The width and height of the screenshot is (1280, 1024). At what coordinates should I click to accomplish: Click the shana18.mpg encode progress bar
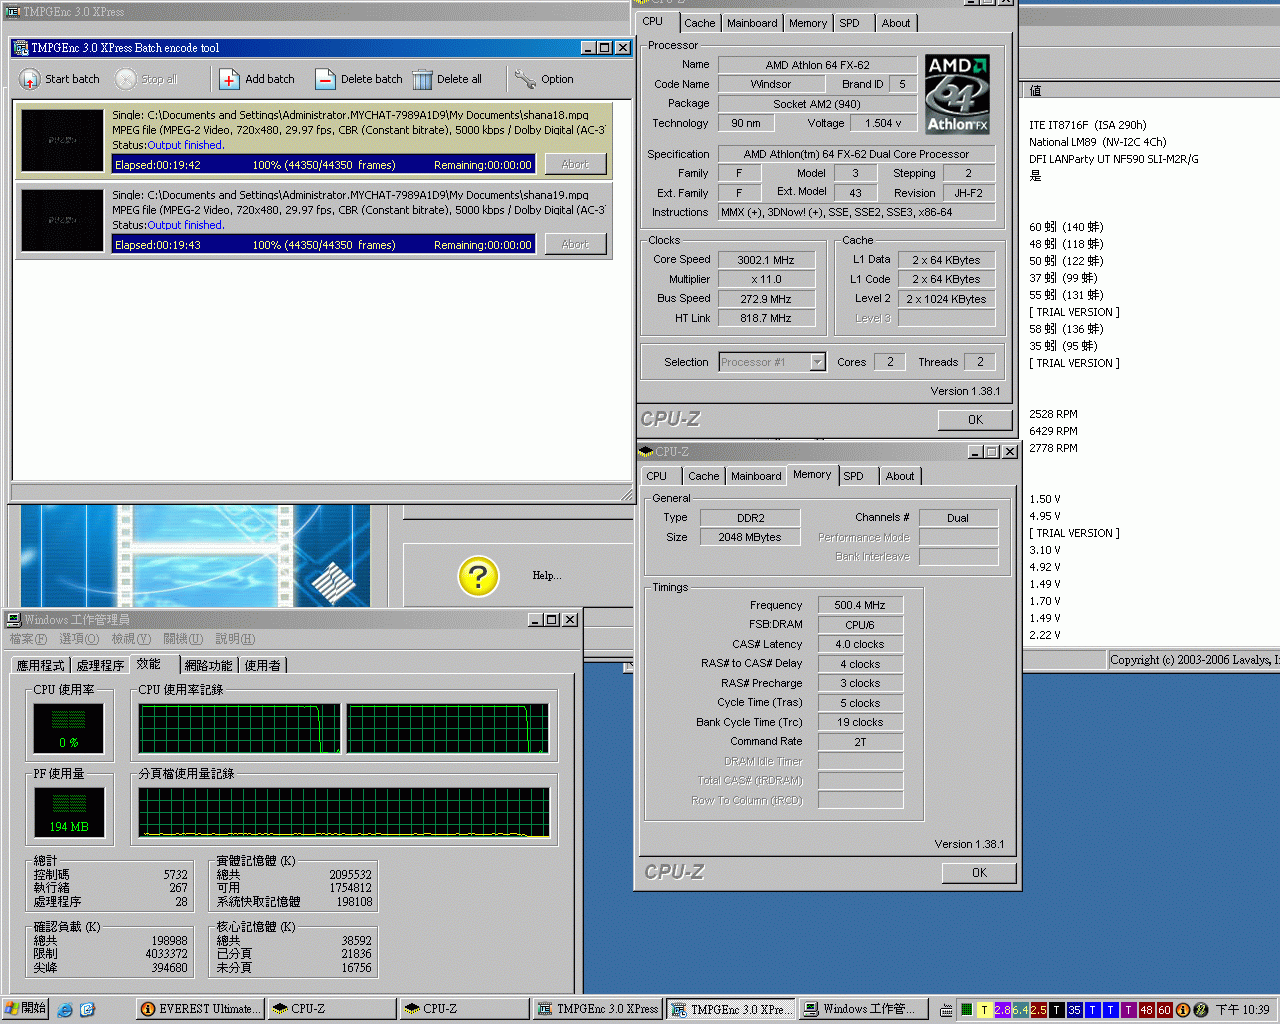coord(323,164)
